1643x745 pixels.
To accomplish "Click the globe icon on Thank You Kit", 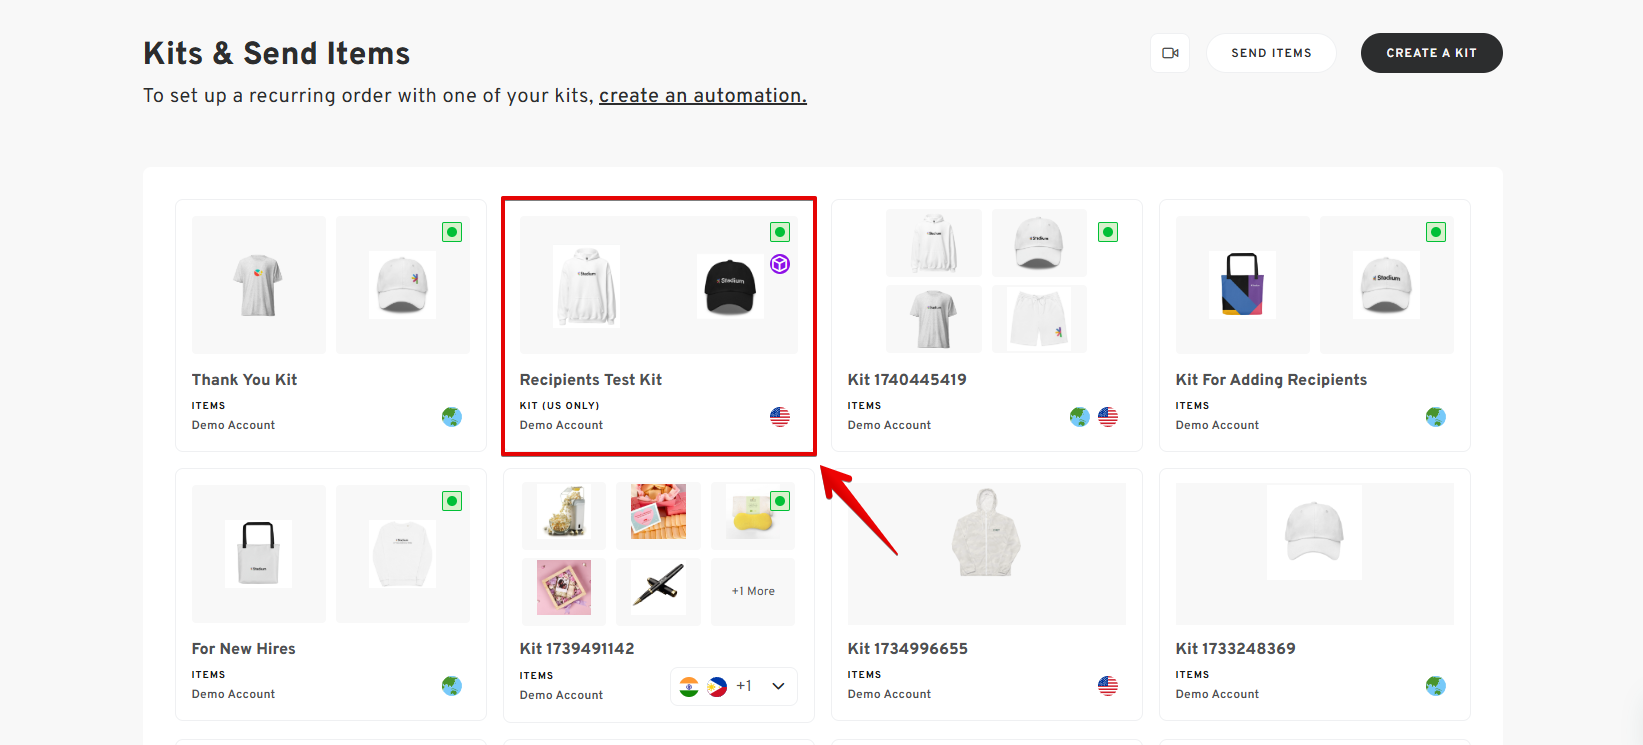I will [452, 417].
